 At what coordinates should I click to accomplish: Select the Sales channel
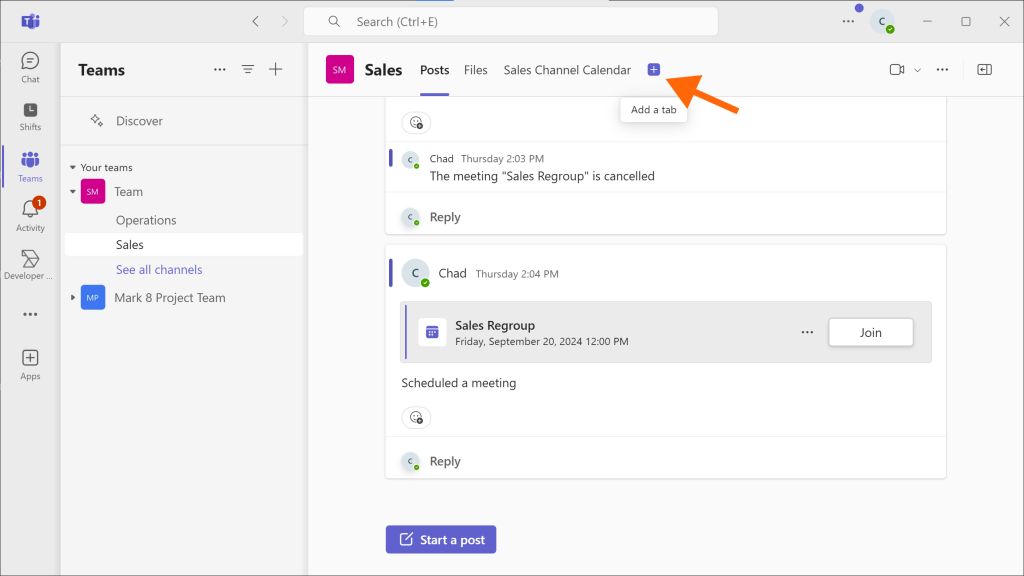click(x=184, y=244)
